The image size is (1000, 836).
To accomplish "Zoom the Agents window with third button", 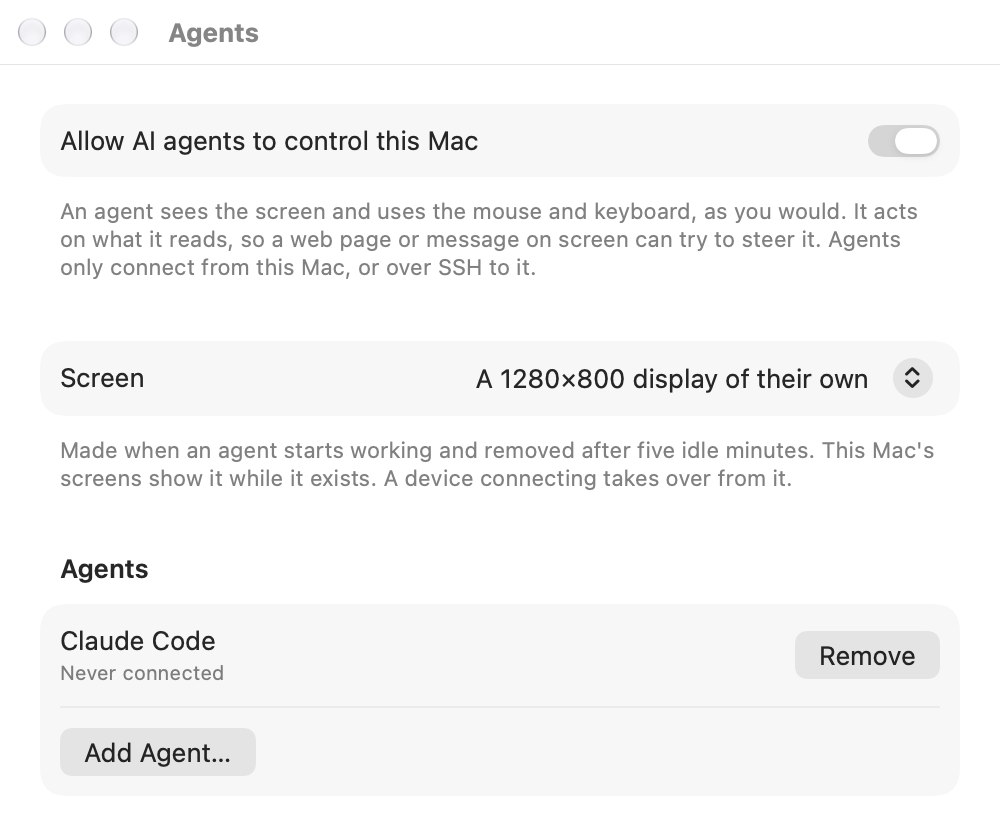I will tap(124, 32).
